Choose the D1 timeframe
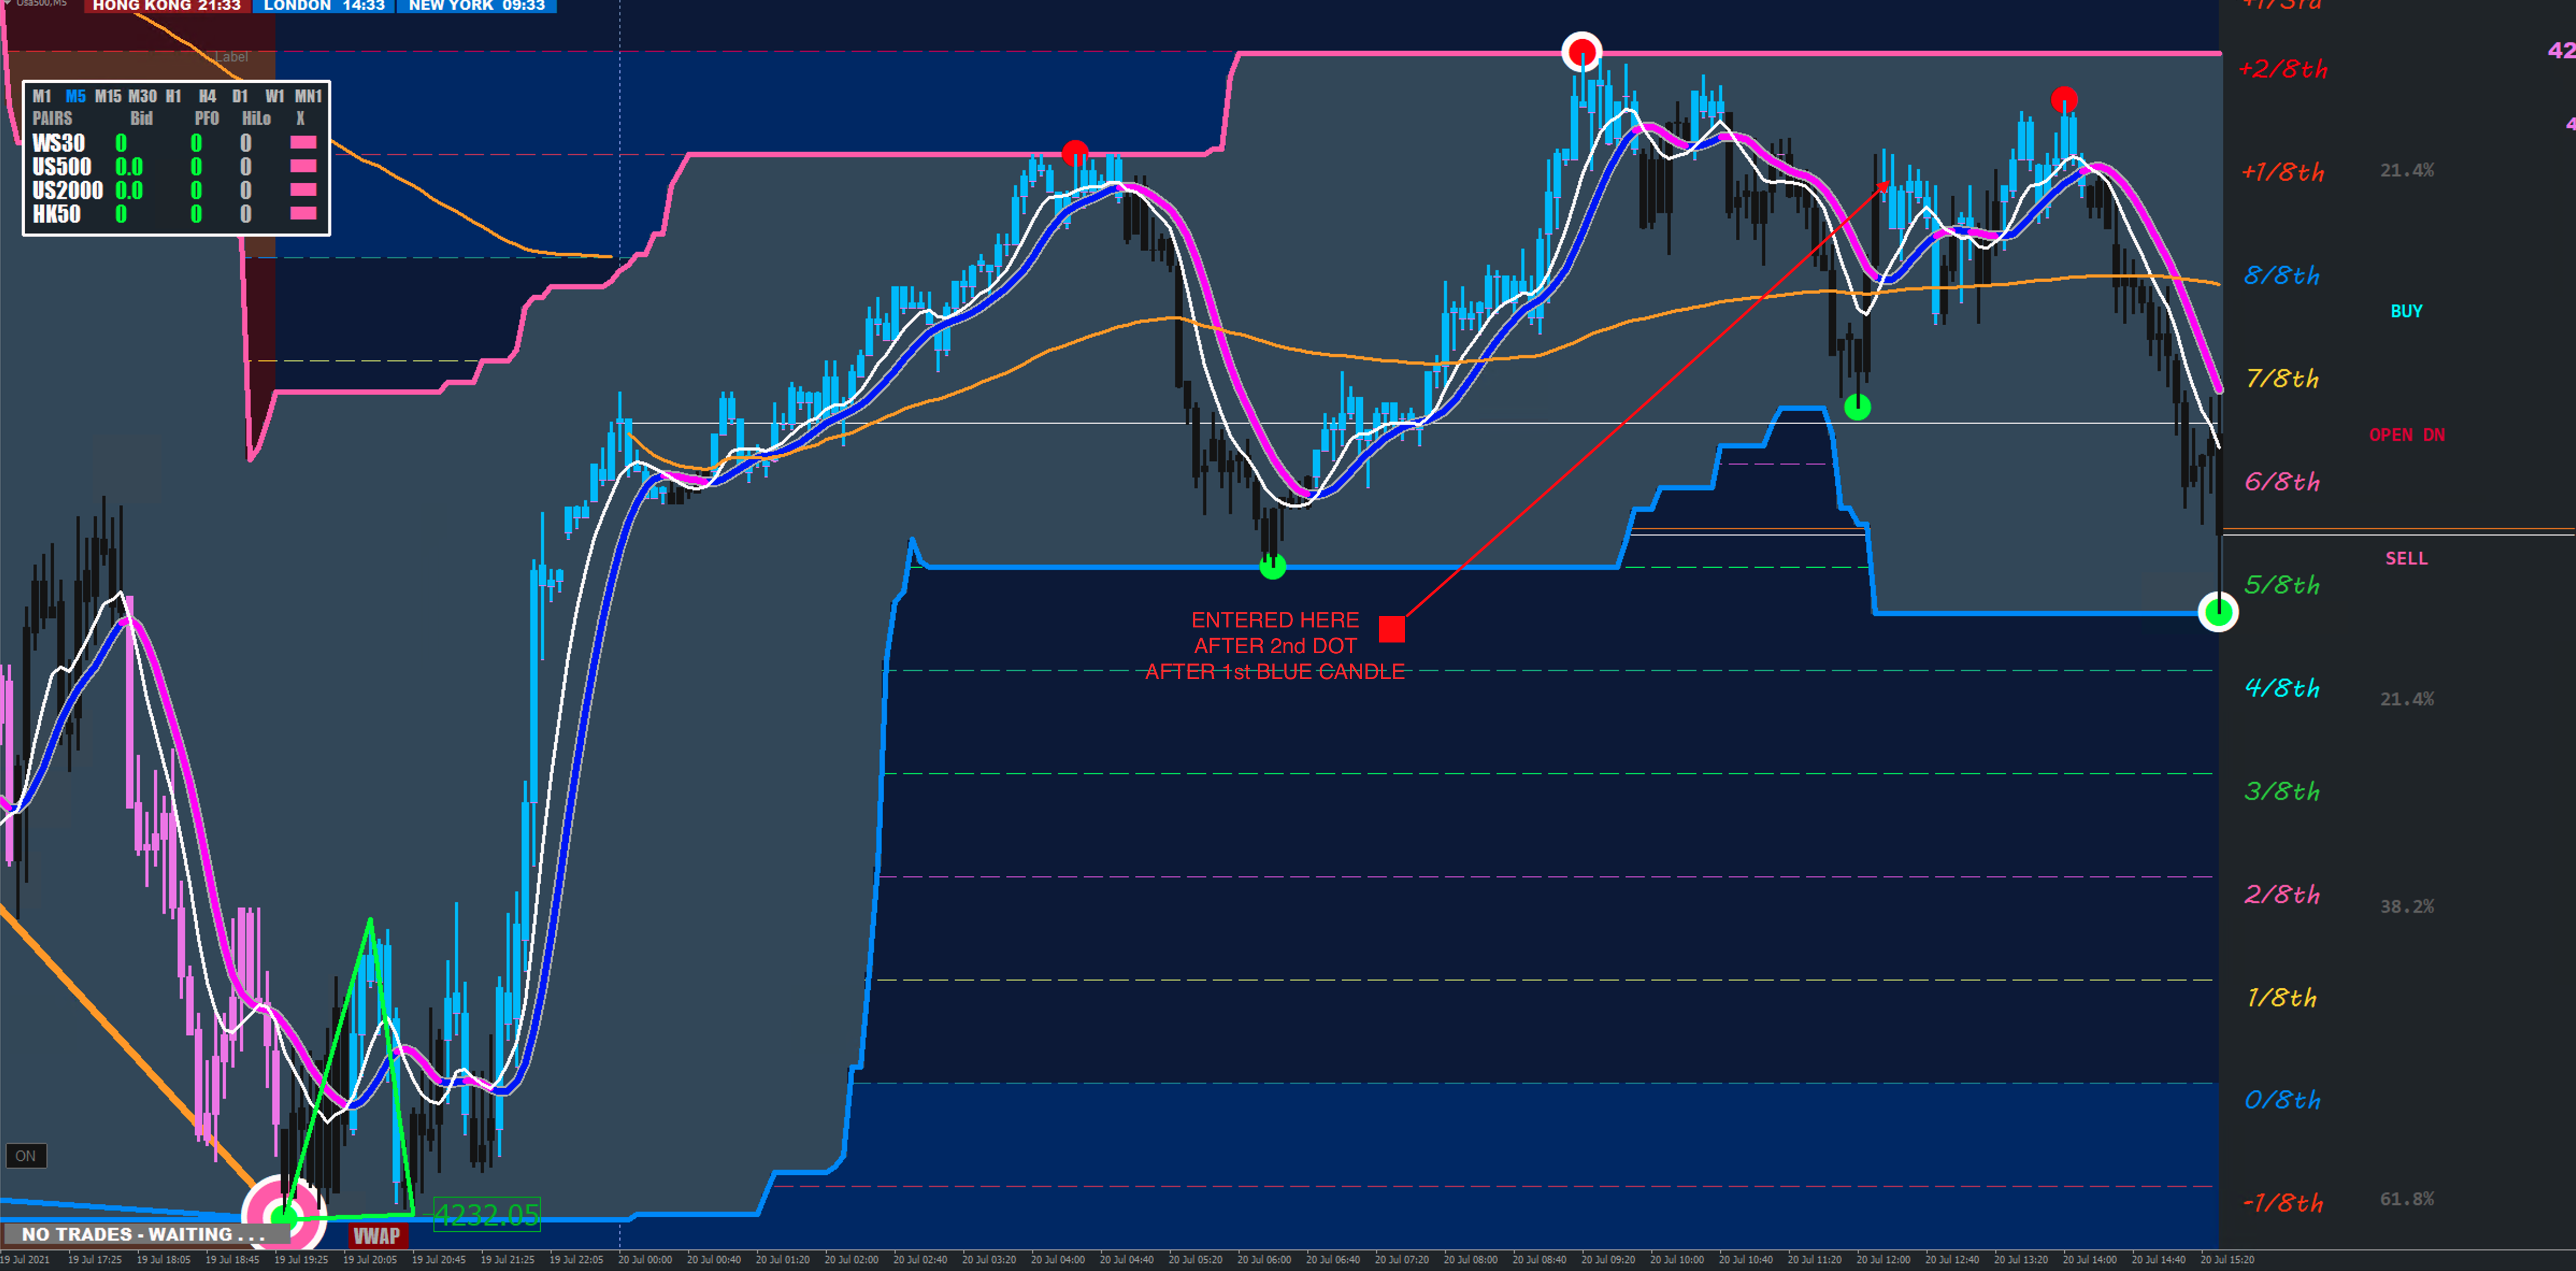Image resolution: width=2576 pixels, height=1271 pixels. pyautogui.click(x=240, y=96)
